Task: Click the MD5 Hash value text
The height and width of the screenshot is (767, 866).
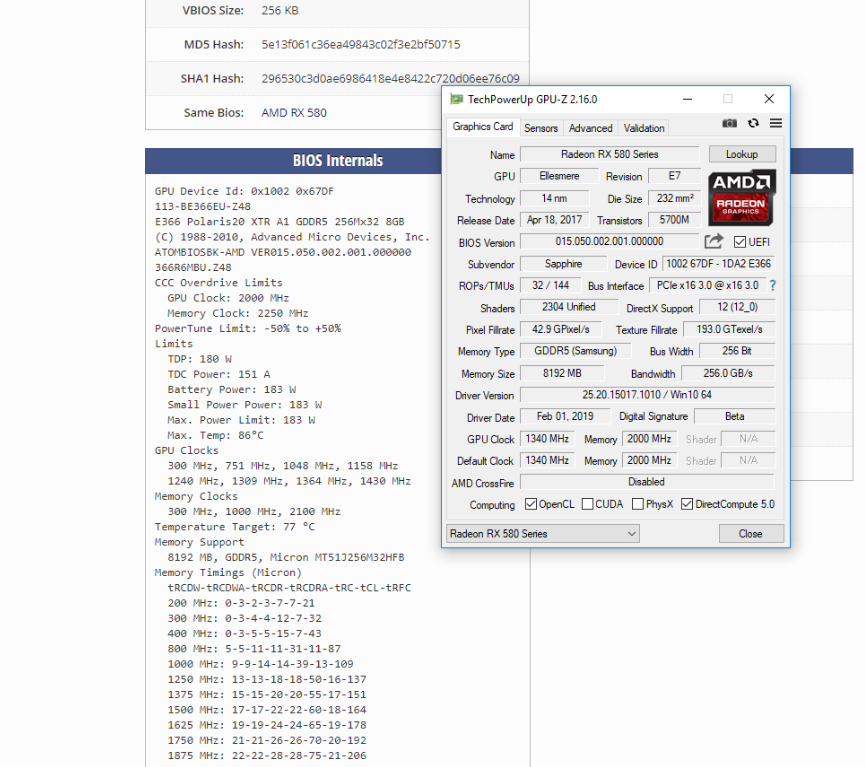Action: tap(361, 44)
